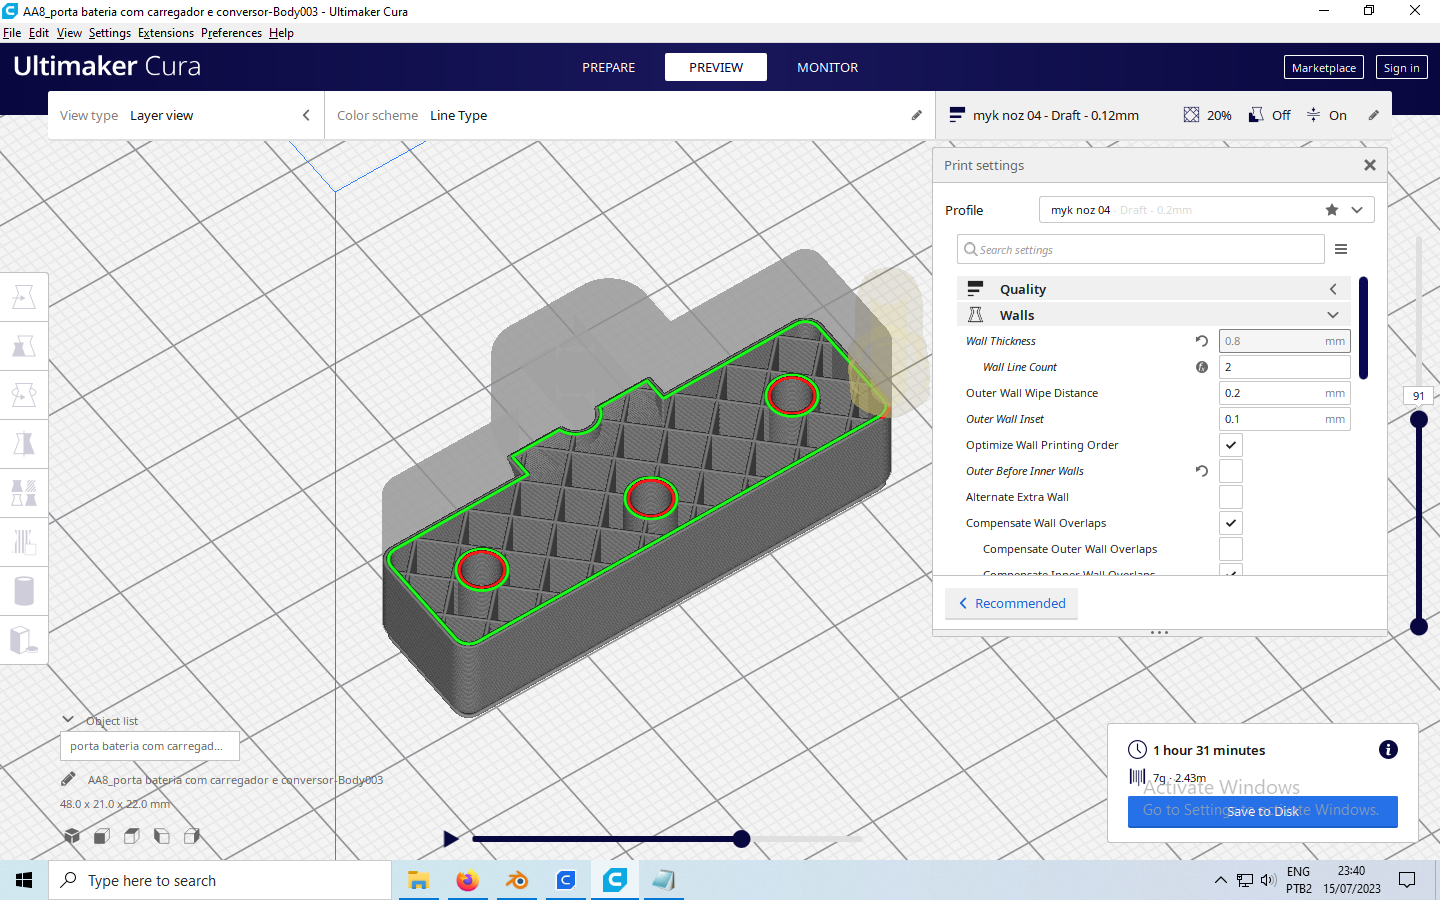The height and width of the screenshot is (900, 1440).
Task: Enable Outer Before Inner Walls
Action: click(1230, 470)
